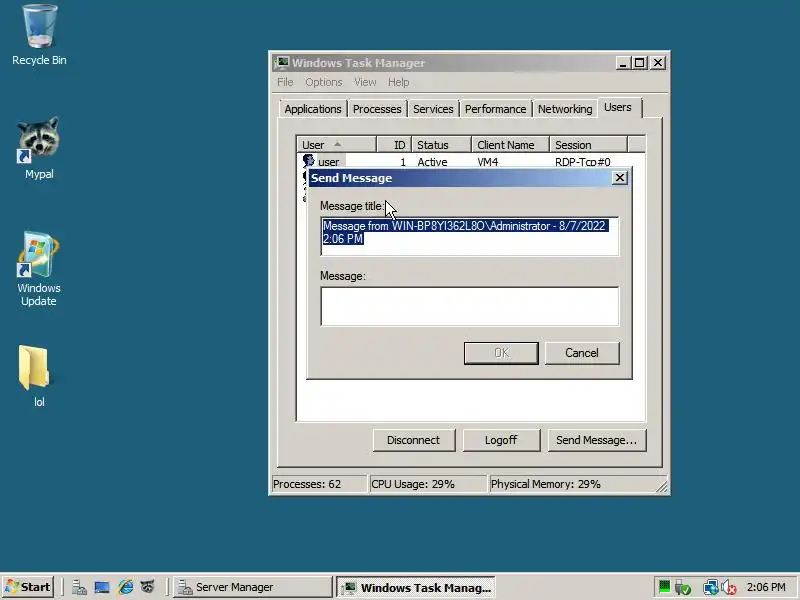Cancel the Send Message dialog
The height and width of the screenshot is (600, 800).
point(582,353)
